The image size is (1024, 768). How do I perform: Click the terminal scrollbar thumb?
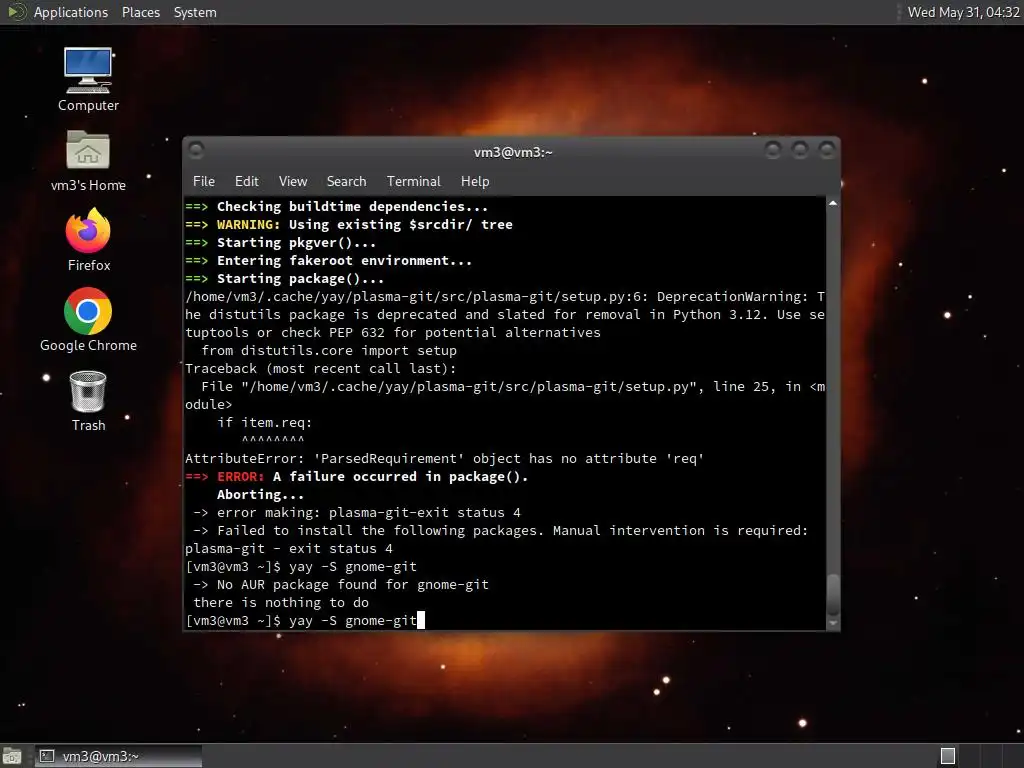[833, 594]
